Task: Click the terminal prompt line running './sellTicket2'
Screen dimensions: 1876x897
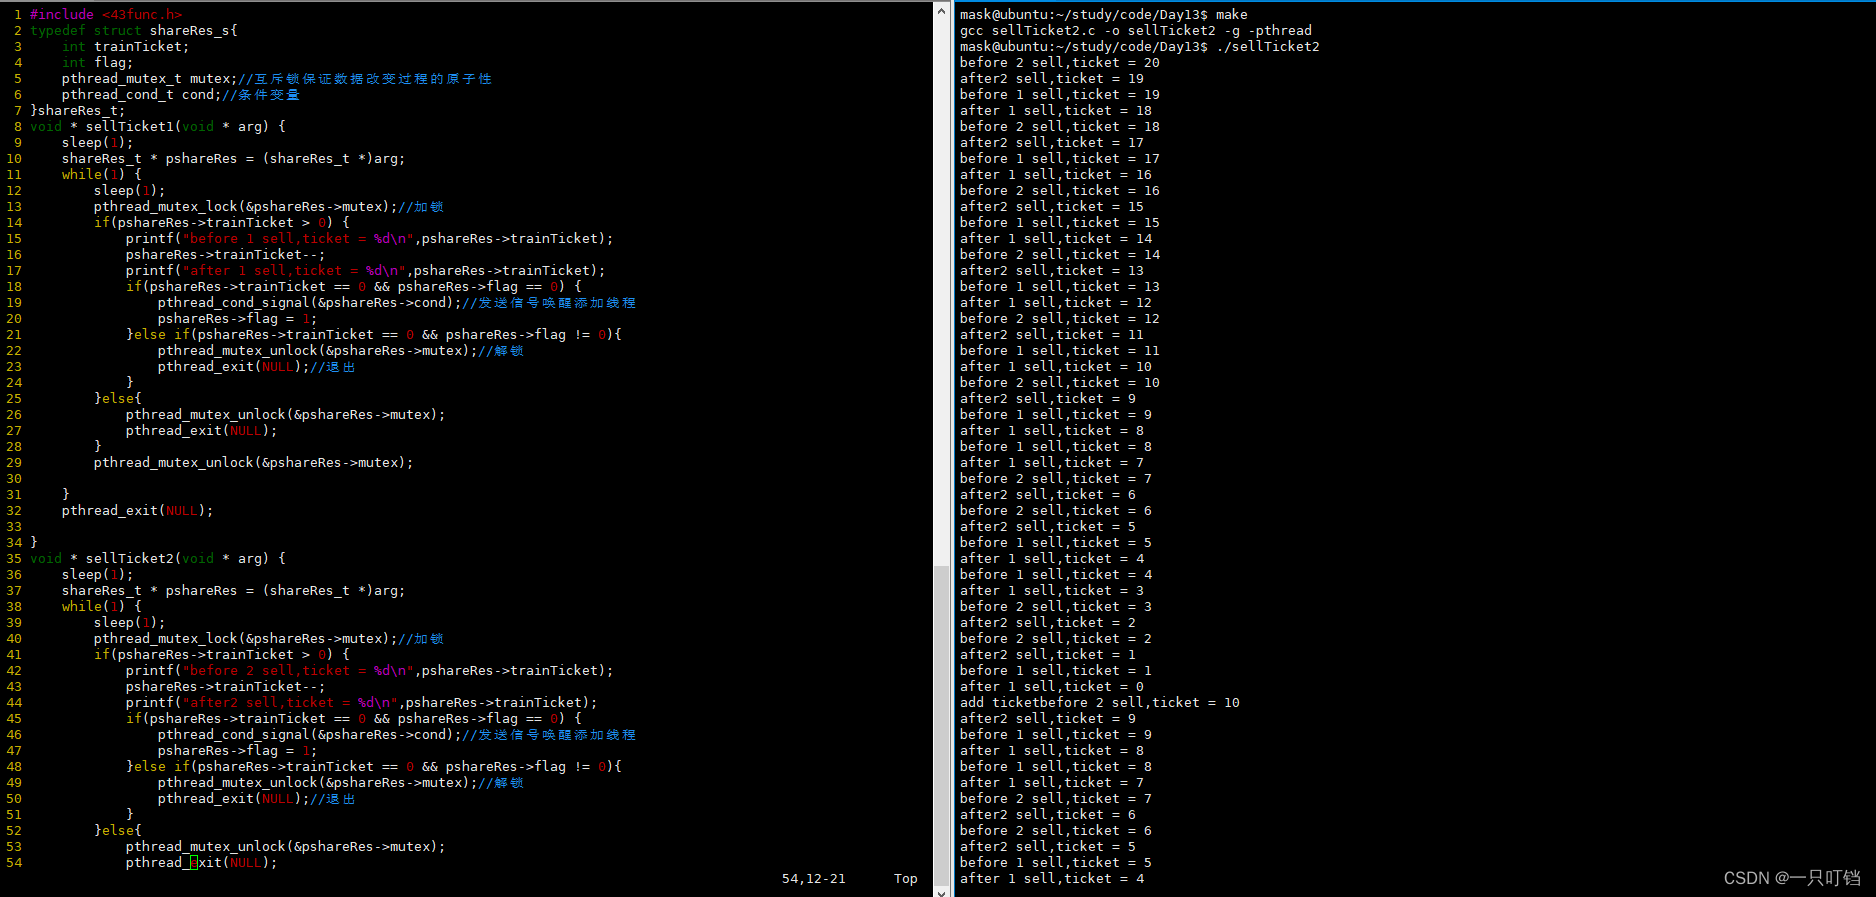Action: [x=1140, y=46]
